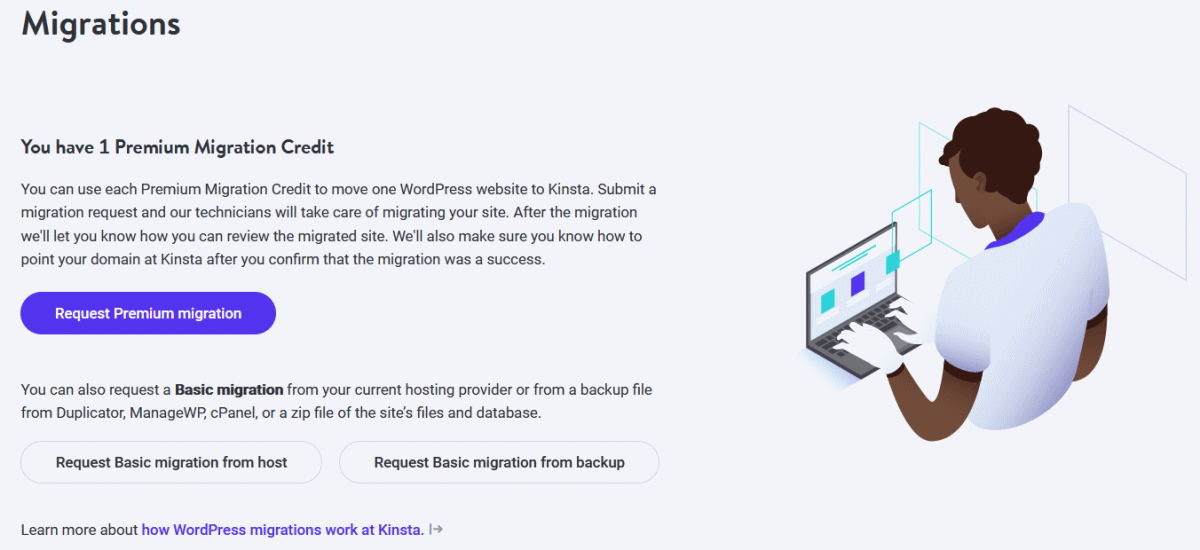Click the Request Premium migration button
1200x550 pixels.
[x=148, y=313]
